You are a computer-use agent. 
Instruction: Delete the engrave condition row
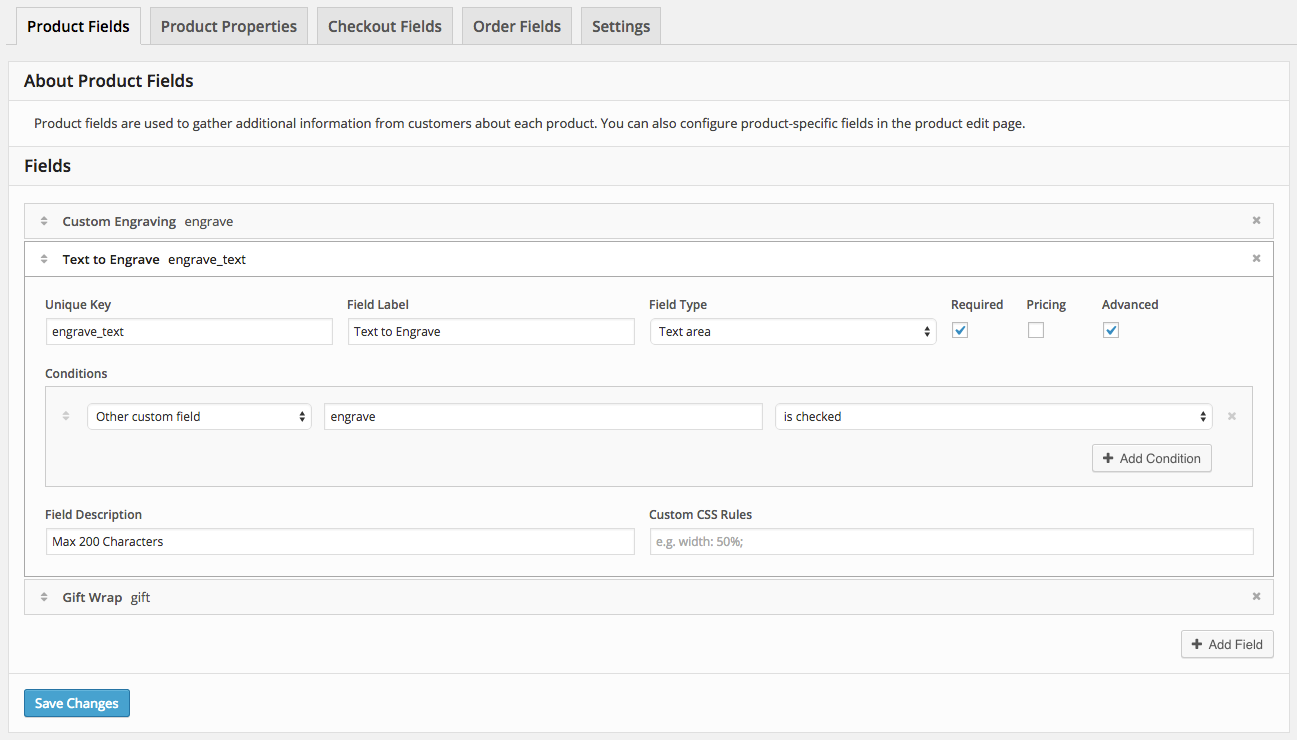[1232, 417]
